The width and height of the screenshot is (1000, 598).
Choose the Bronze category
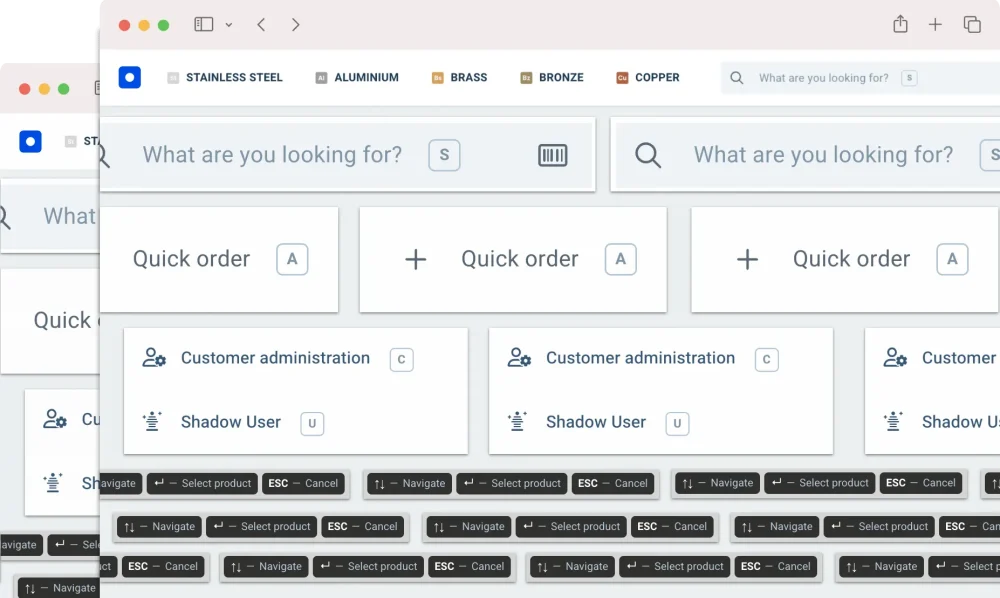pyautogui.click(x=552, y=77)
